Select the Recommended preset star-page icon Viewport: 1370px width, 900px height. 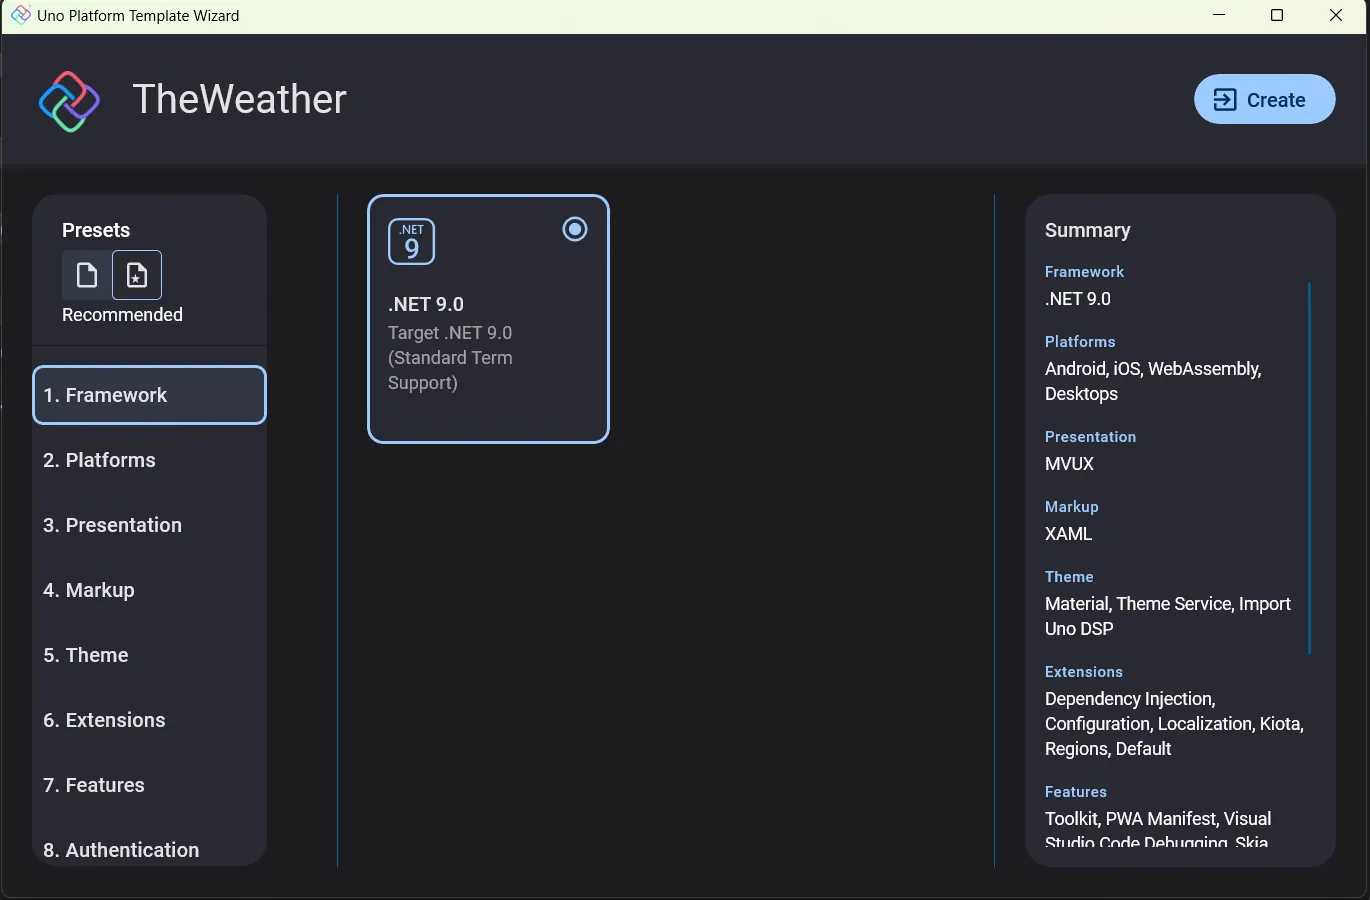137,275
